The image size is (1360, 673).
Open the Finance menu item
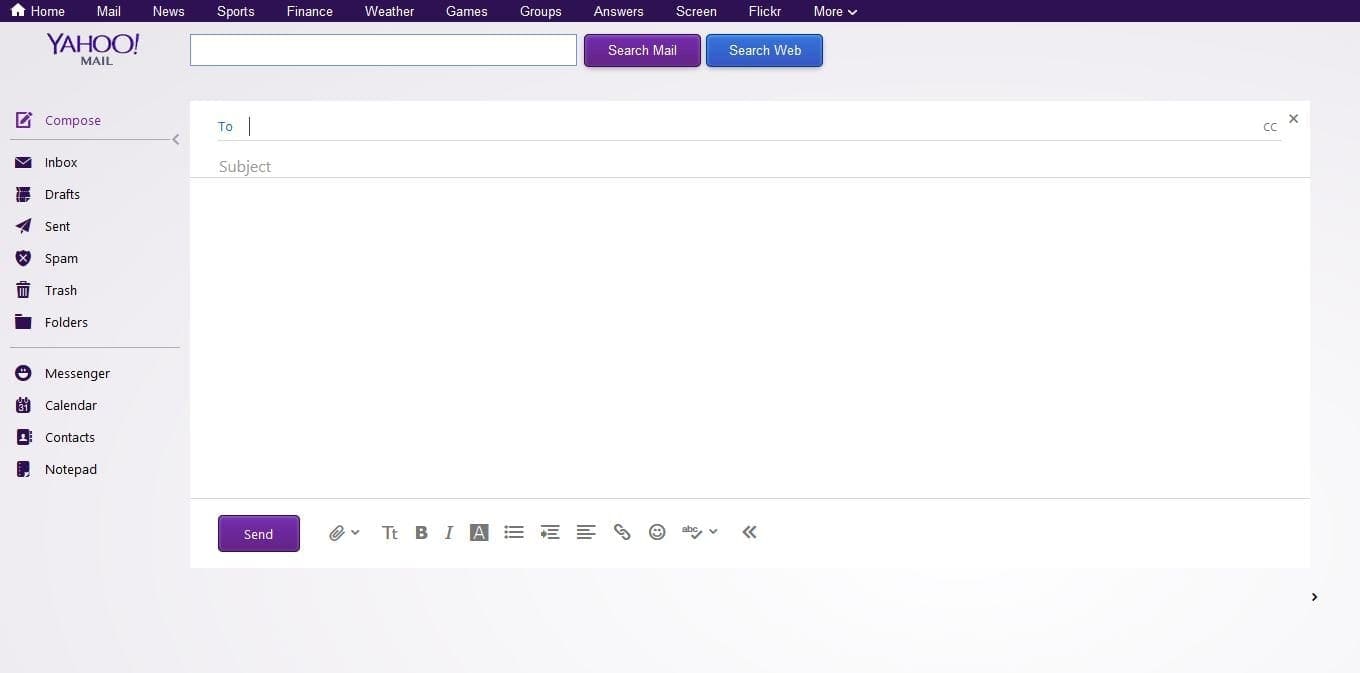pyautogui.click(x=310, y=12)
